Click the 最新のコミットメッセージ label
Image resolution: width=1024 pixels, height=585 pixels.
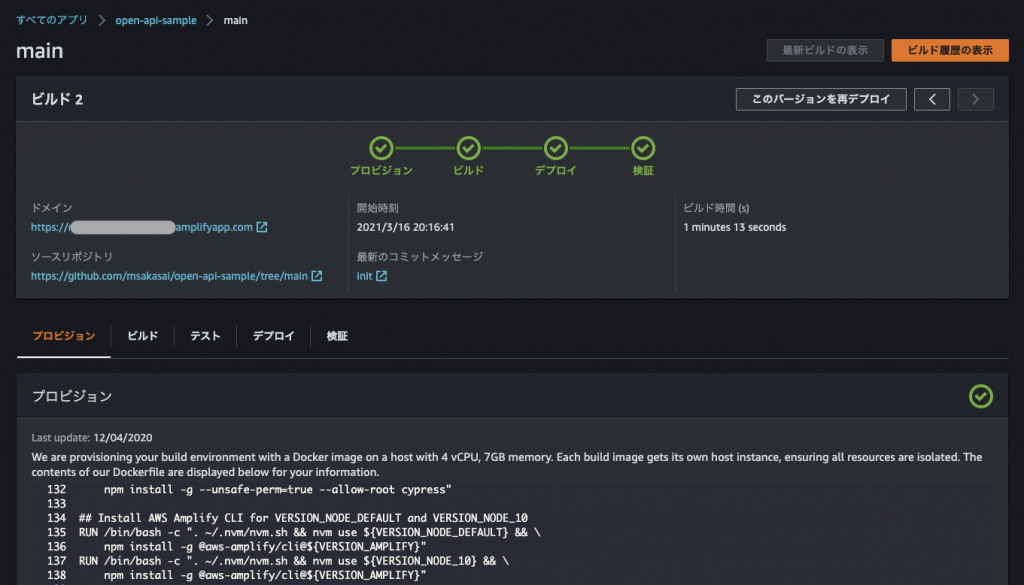click(x=420, y=257)
